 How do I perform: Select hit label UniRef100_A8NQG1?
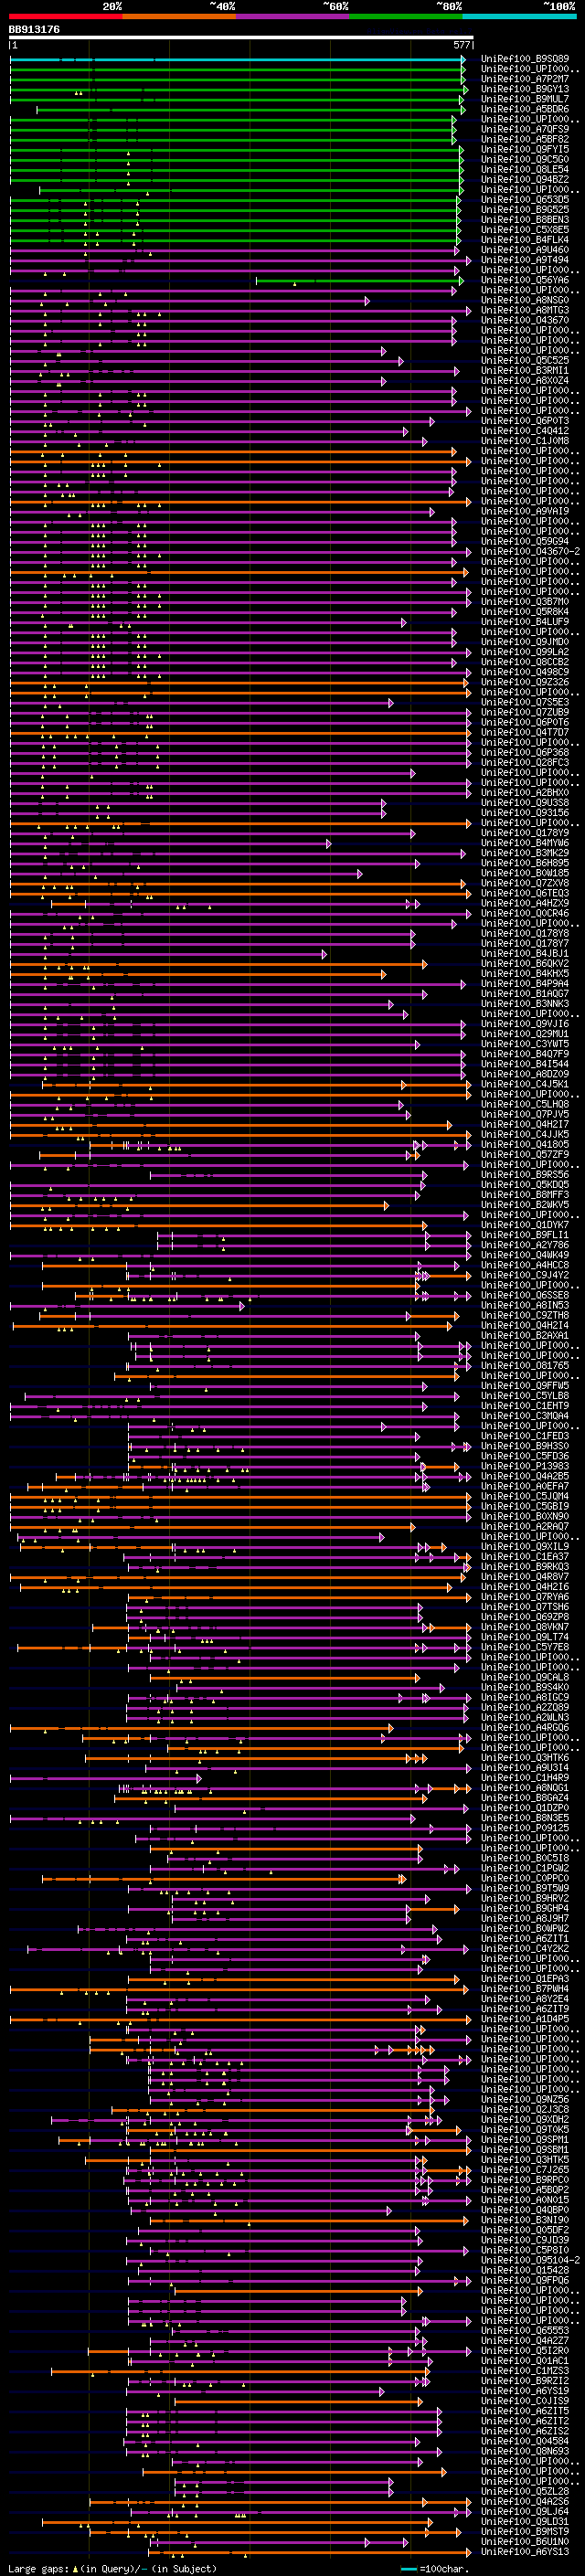click(x=525, y=1789)
